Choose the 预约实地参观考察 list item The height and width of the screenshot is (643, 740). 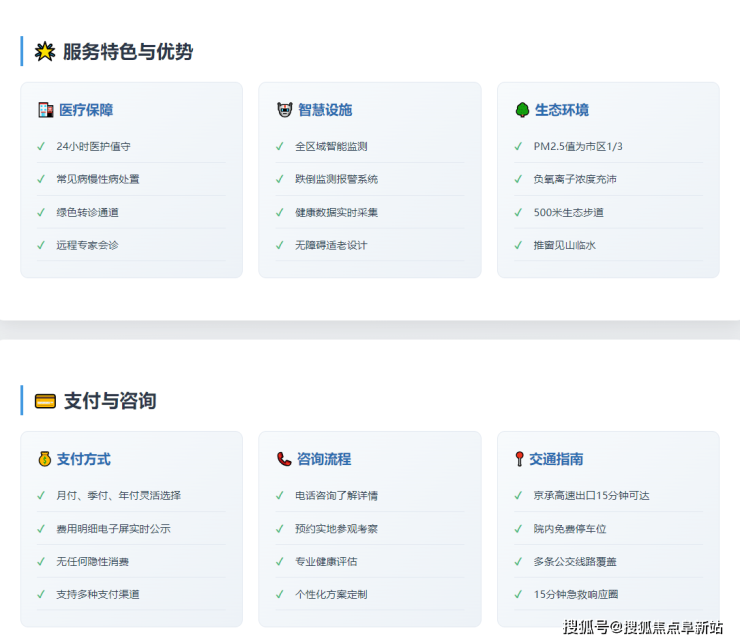336,528
